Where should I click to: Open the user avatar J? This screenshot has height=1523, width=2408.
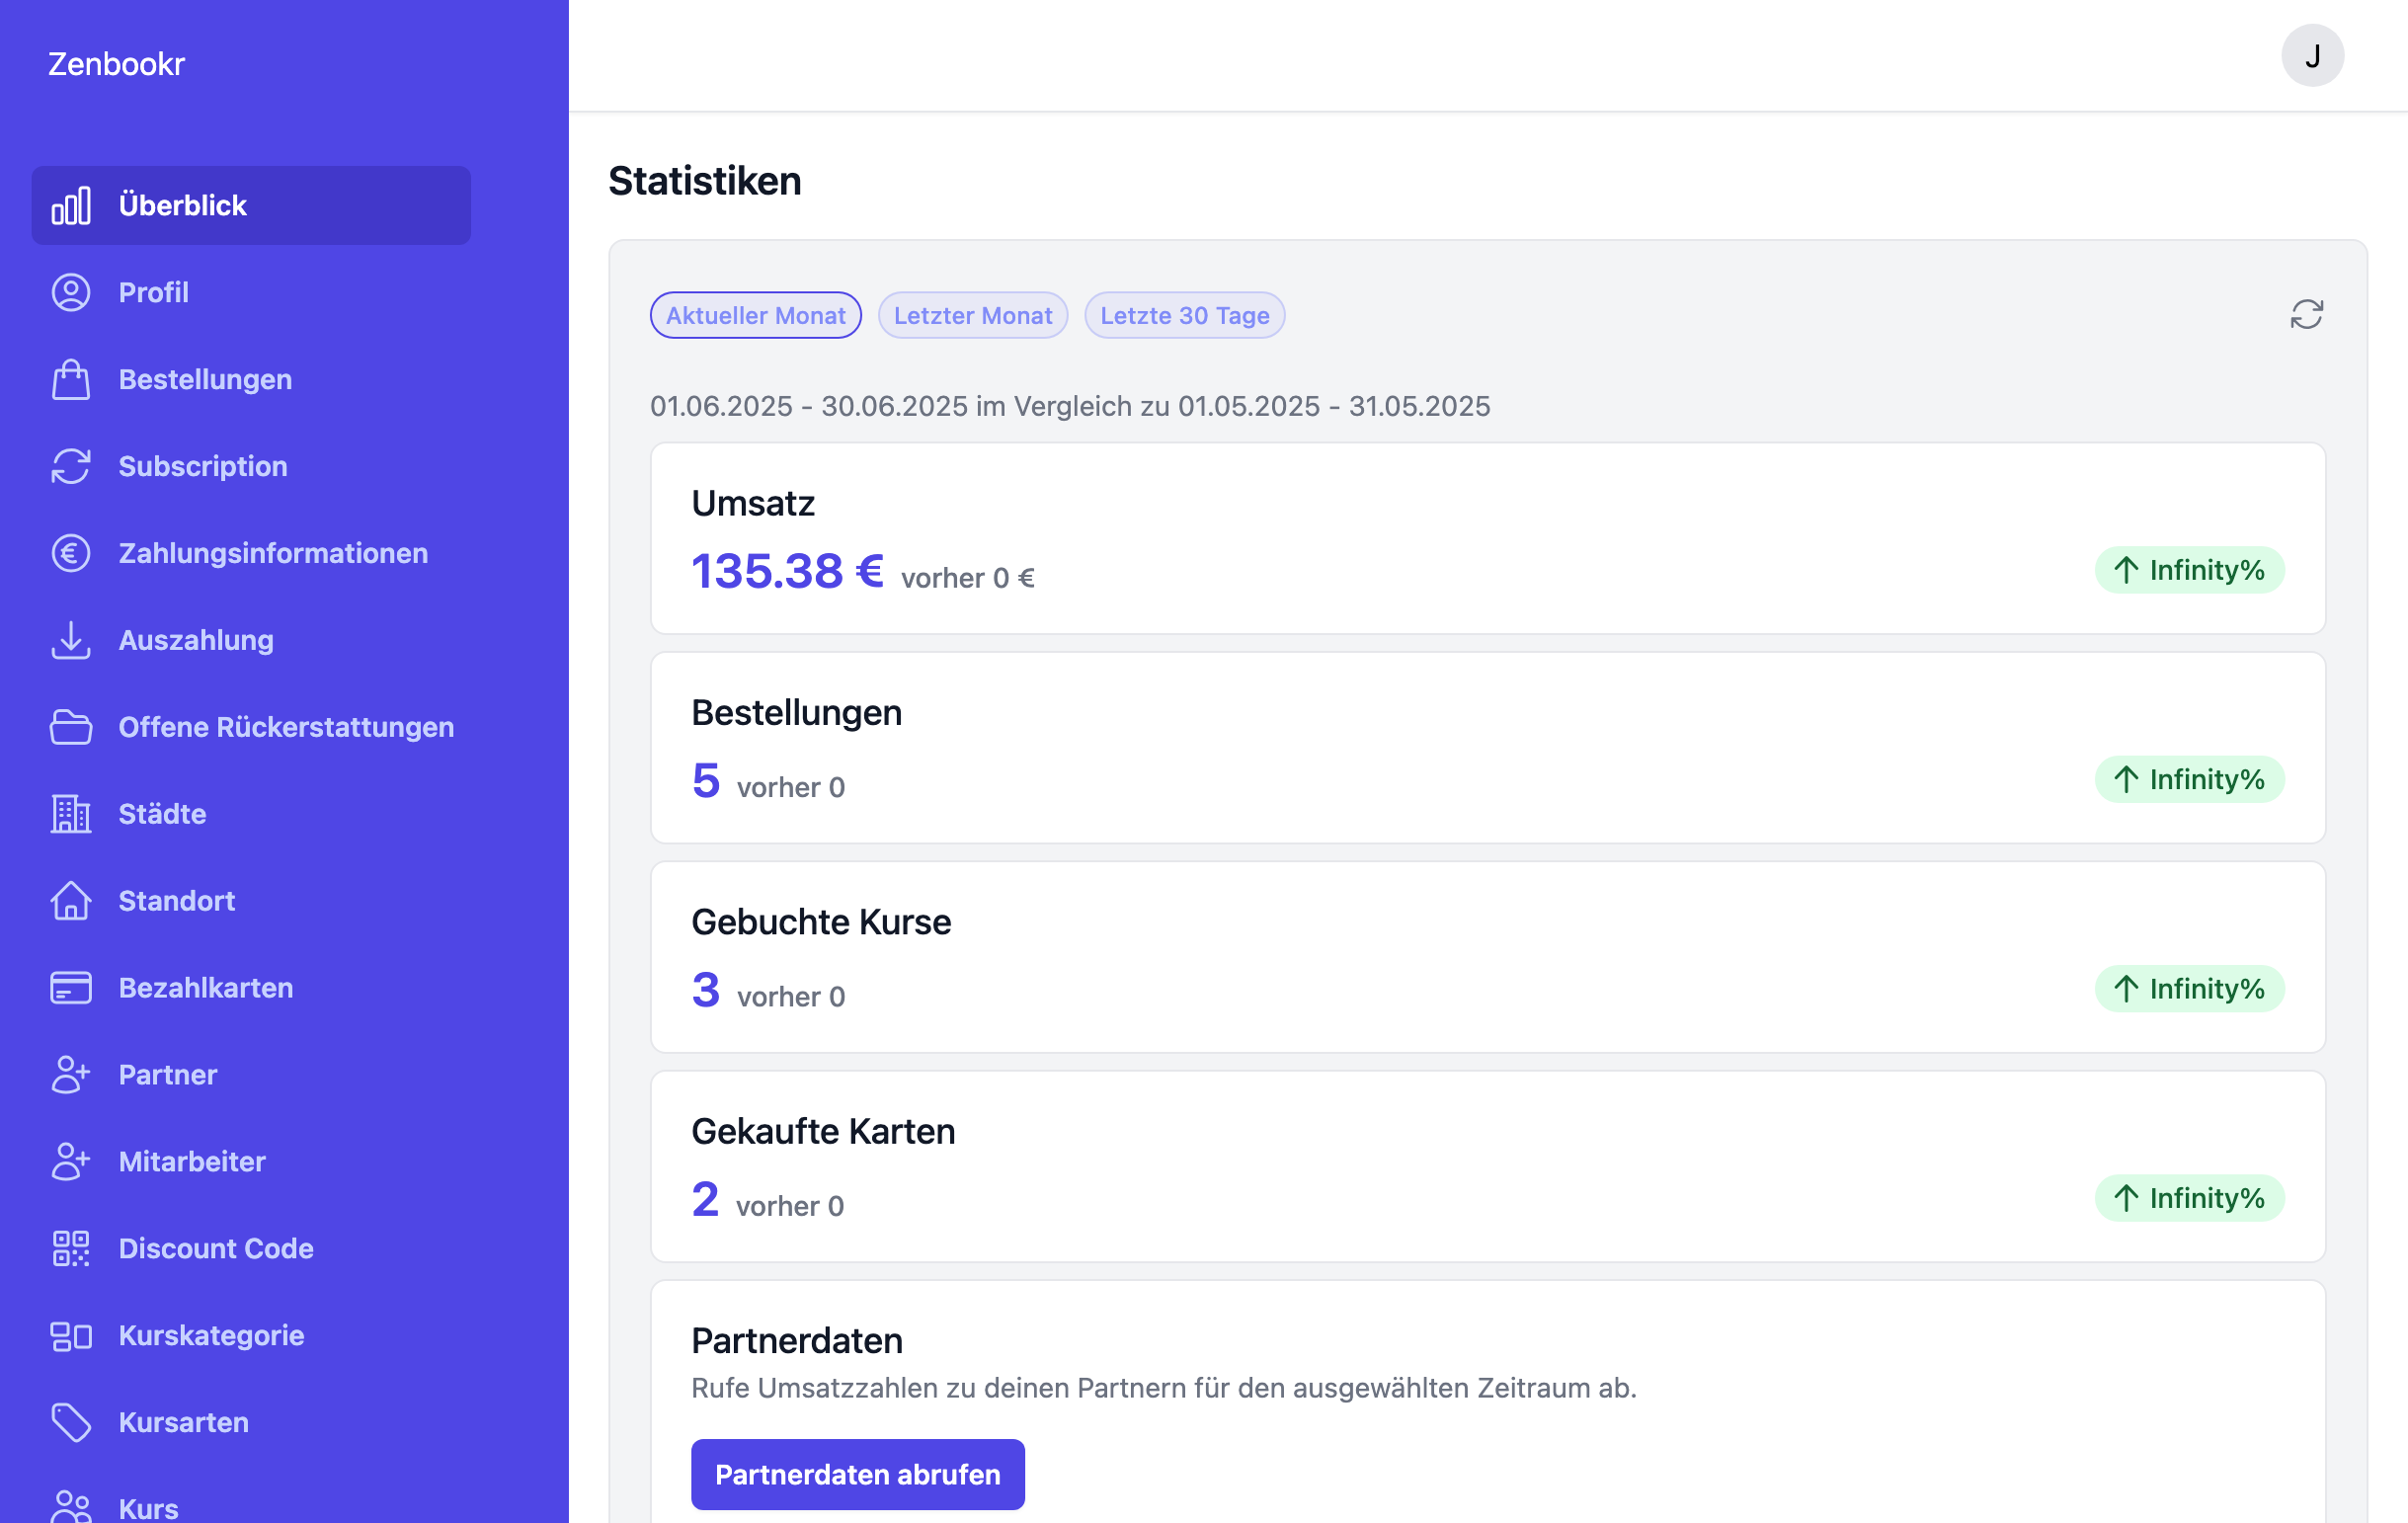2312,55
